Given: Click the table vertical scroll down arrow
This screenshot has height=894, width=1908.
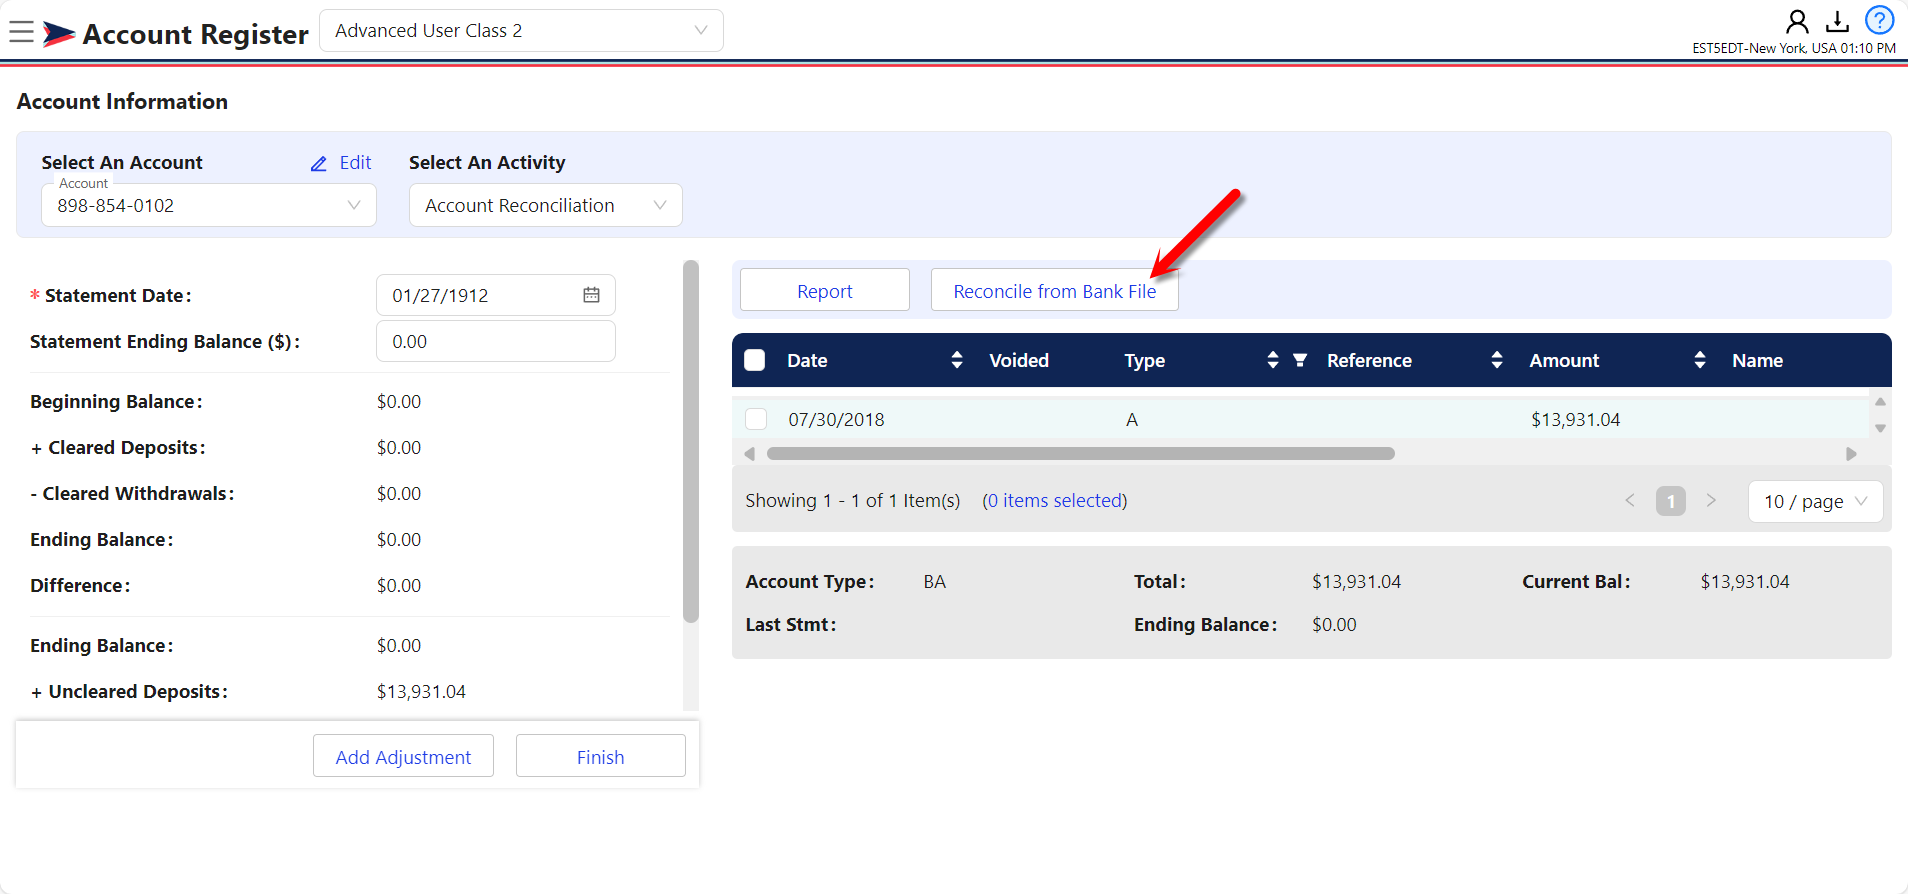Looking at the screenshot, I should pos(1880,428).
